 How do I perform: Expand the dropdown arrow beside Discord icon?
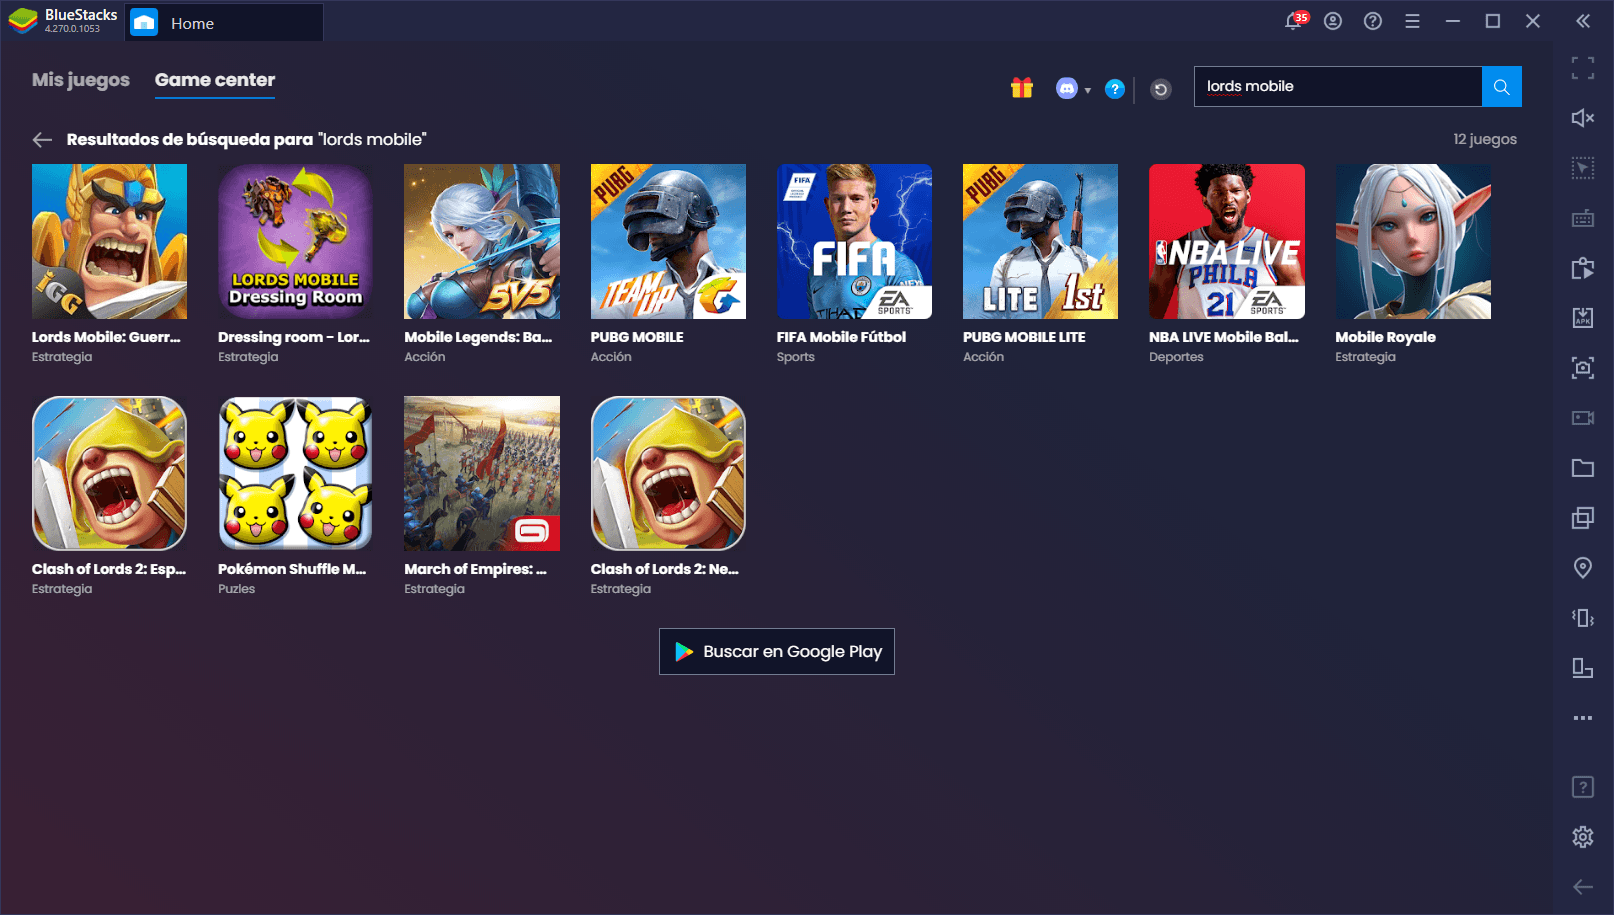(x=1088, y=91)
